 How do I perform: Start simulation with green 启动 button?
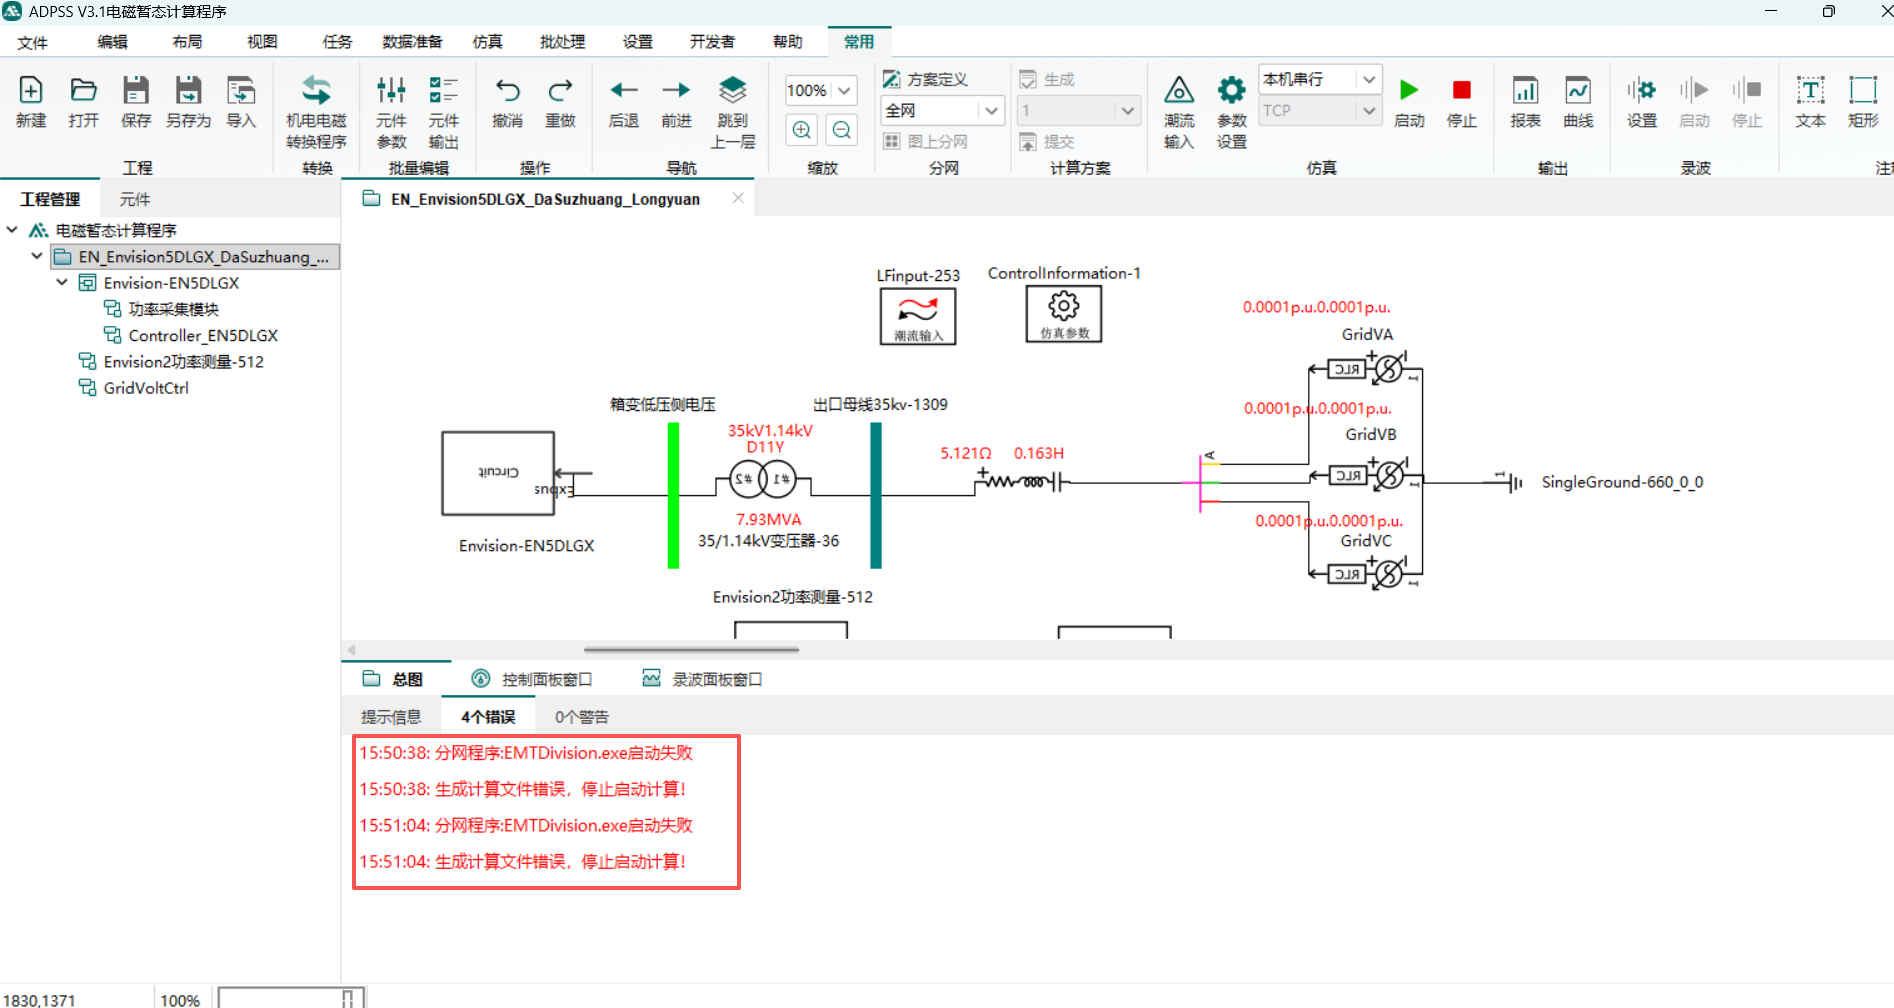coord(1409,91)
